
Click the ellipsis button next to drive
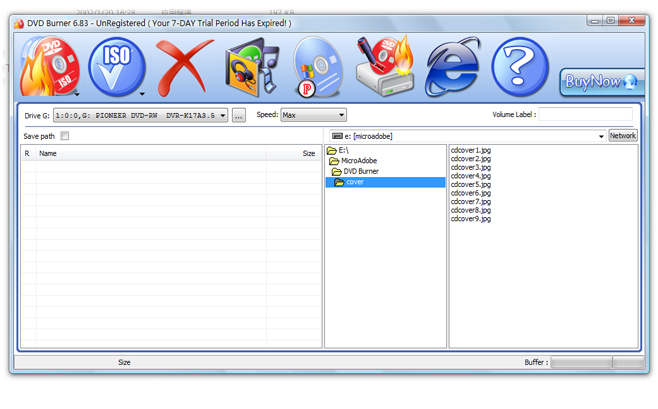239,115
